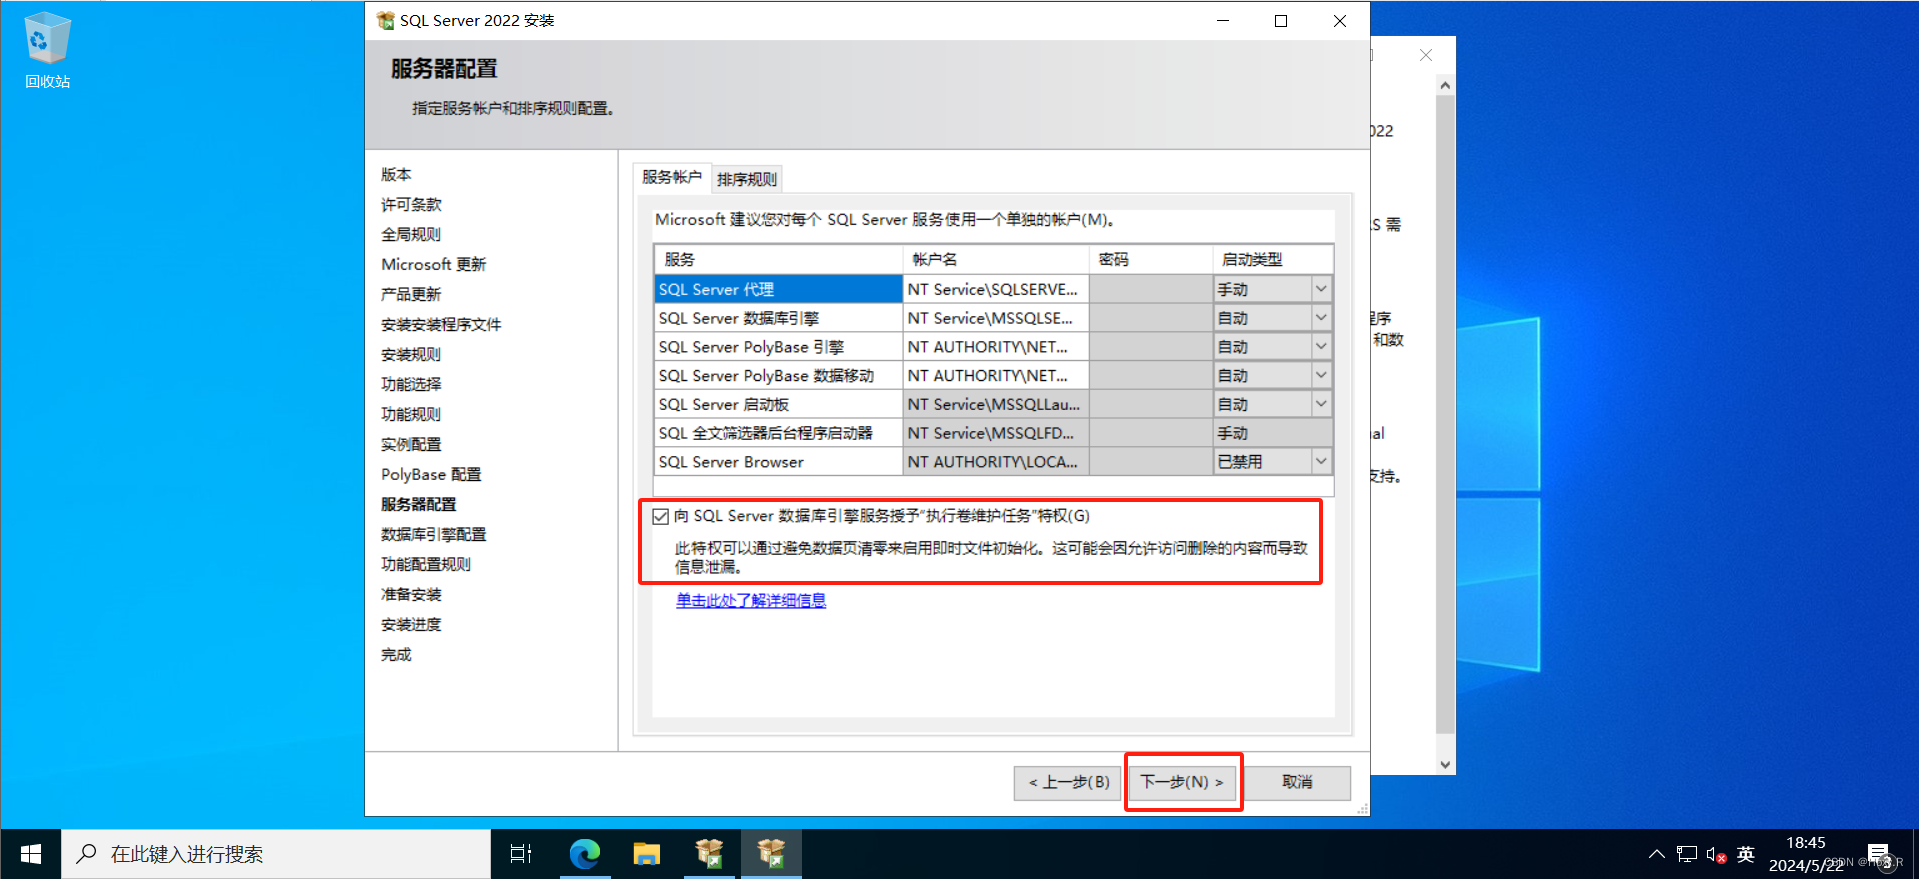Click the muted volume tray icon
1919x879 pixels.
pos(1716,854)
